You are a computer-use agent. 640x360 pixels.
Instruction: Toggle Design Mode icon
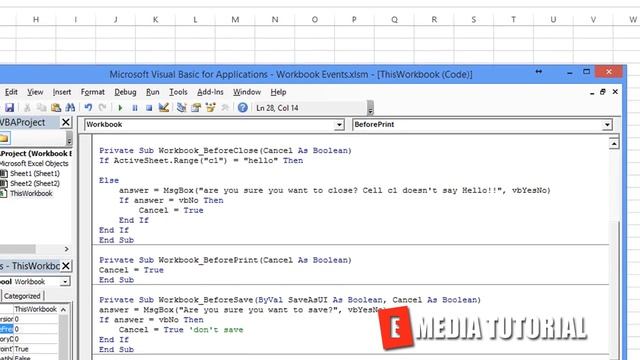[x=164, y=108]
